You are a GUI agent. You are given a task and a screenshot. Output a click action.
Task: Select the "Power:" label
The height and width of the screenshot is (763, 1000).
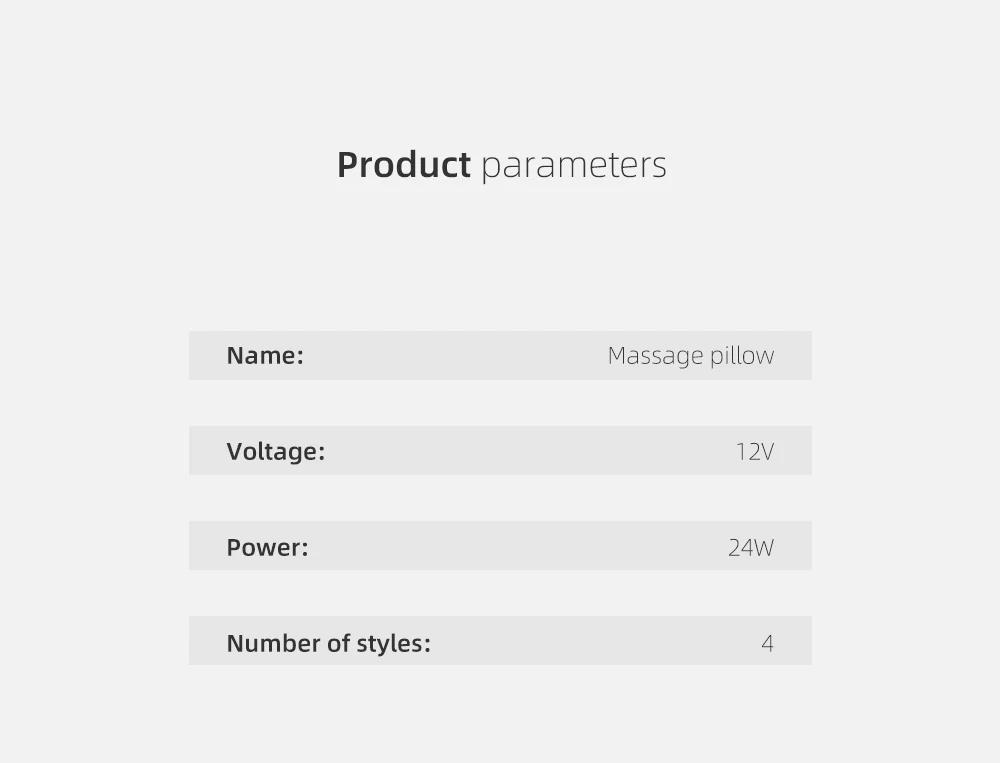(x=267, y=547)
